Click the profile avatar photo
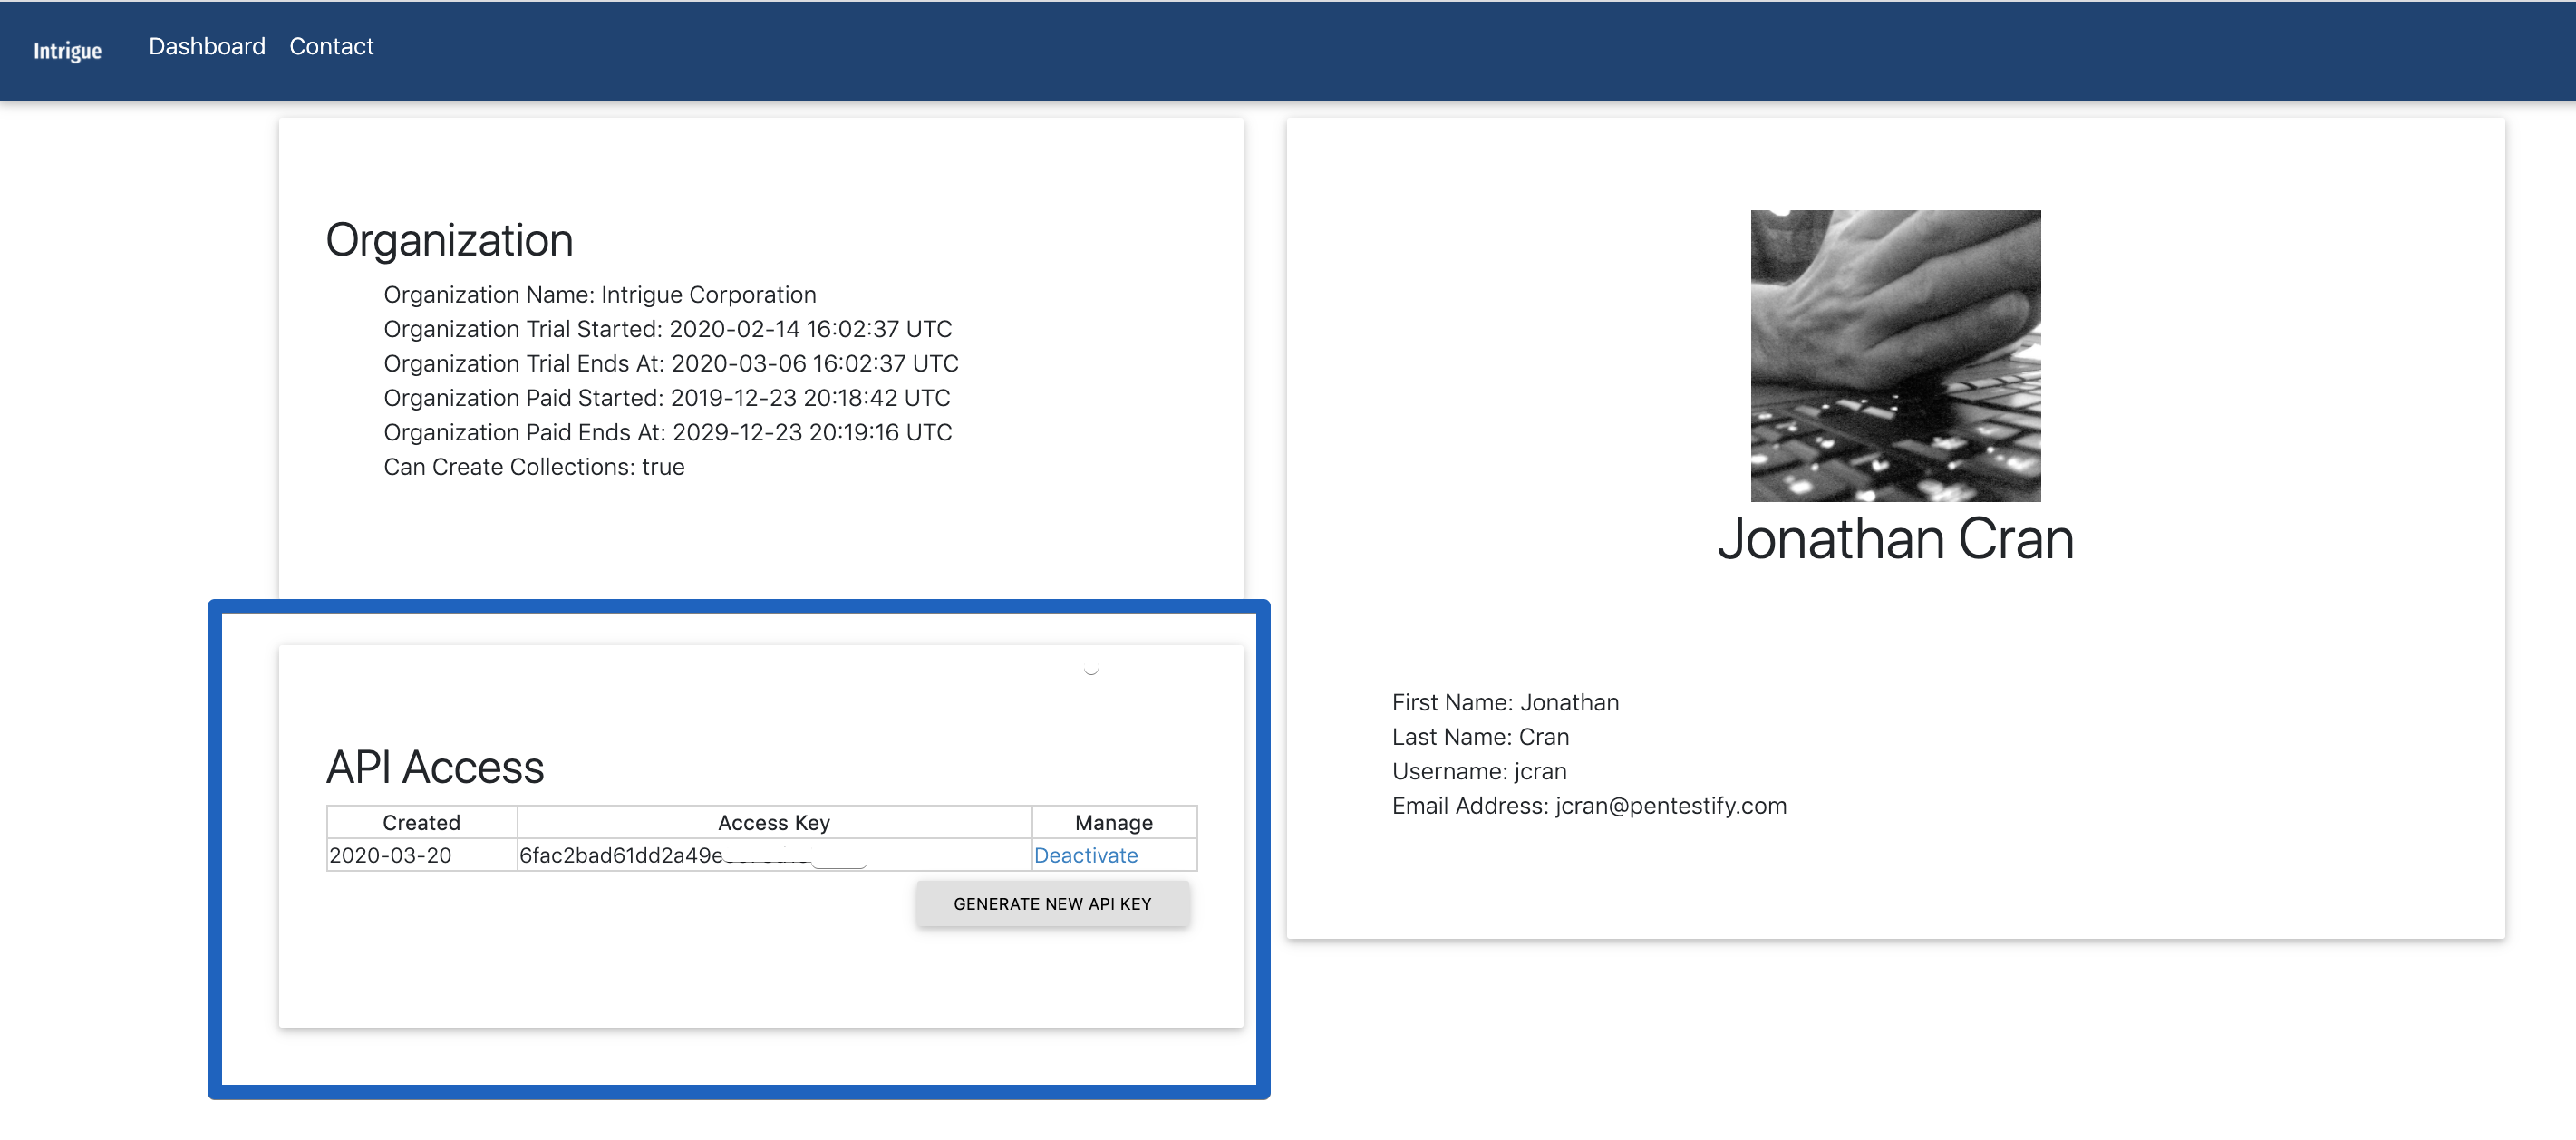2576x1140 pixels. tap(1895, 355)
